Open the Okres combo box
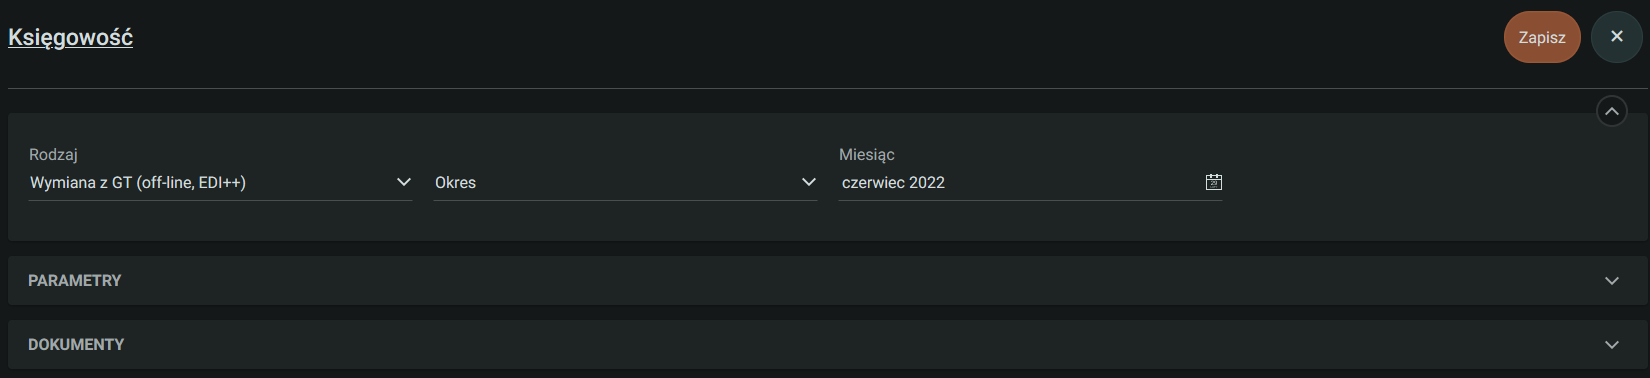Viewport: 1650px width, 378px height. click(625, 183)
